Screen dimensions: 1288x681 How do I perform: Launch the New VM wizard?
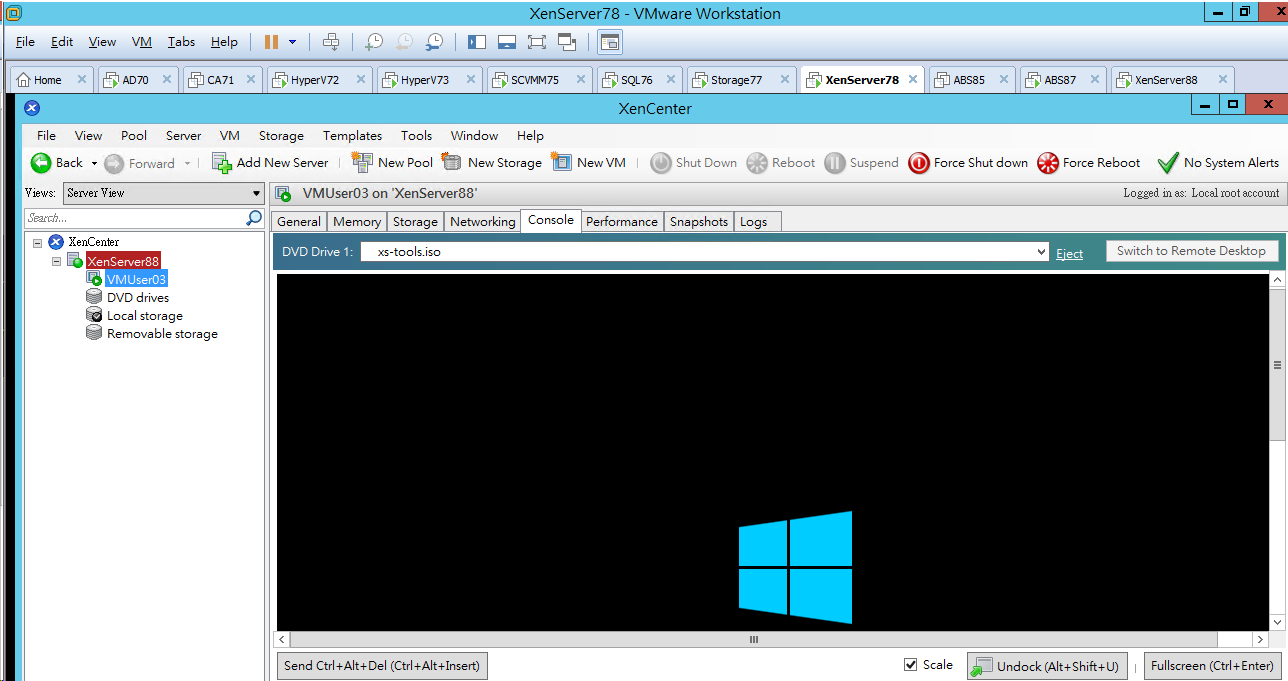click(589, 163)
